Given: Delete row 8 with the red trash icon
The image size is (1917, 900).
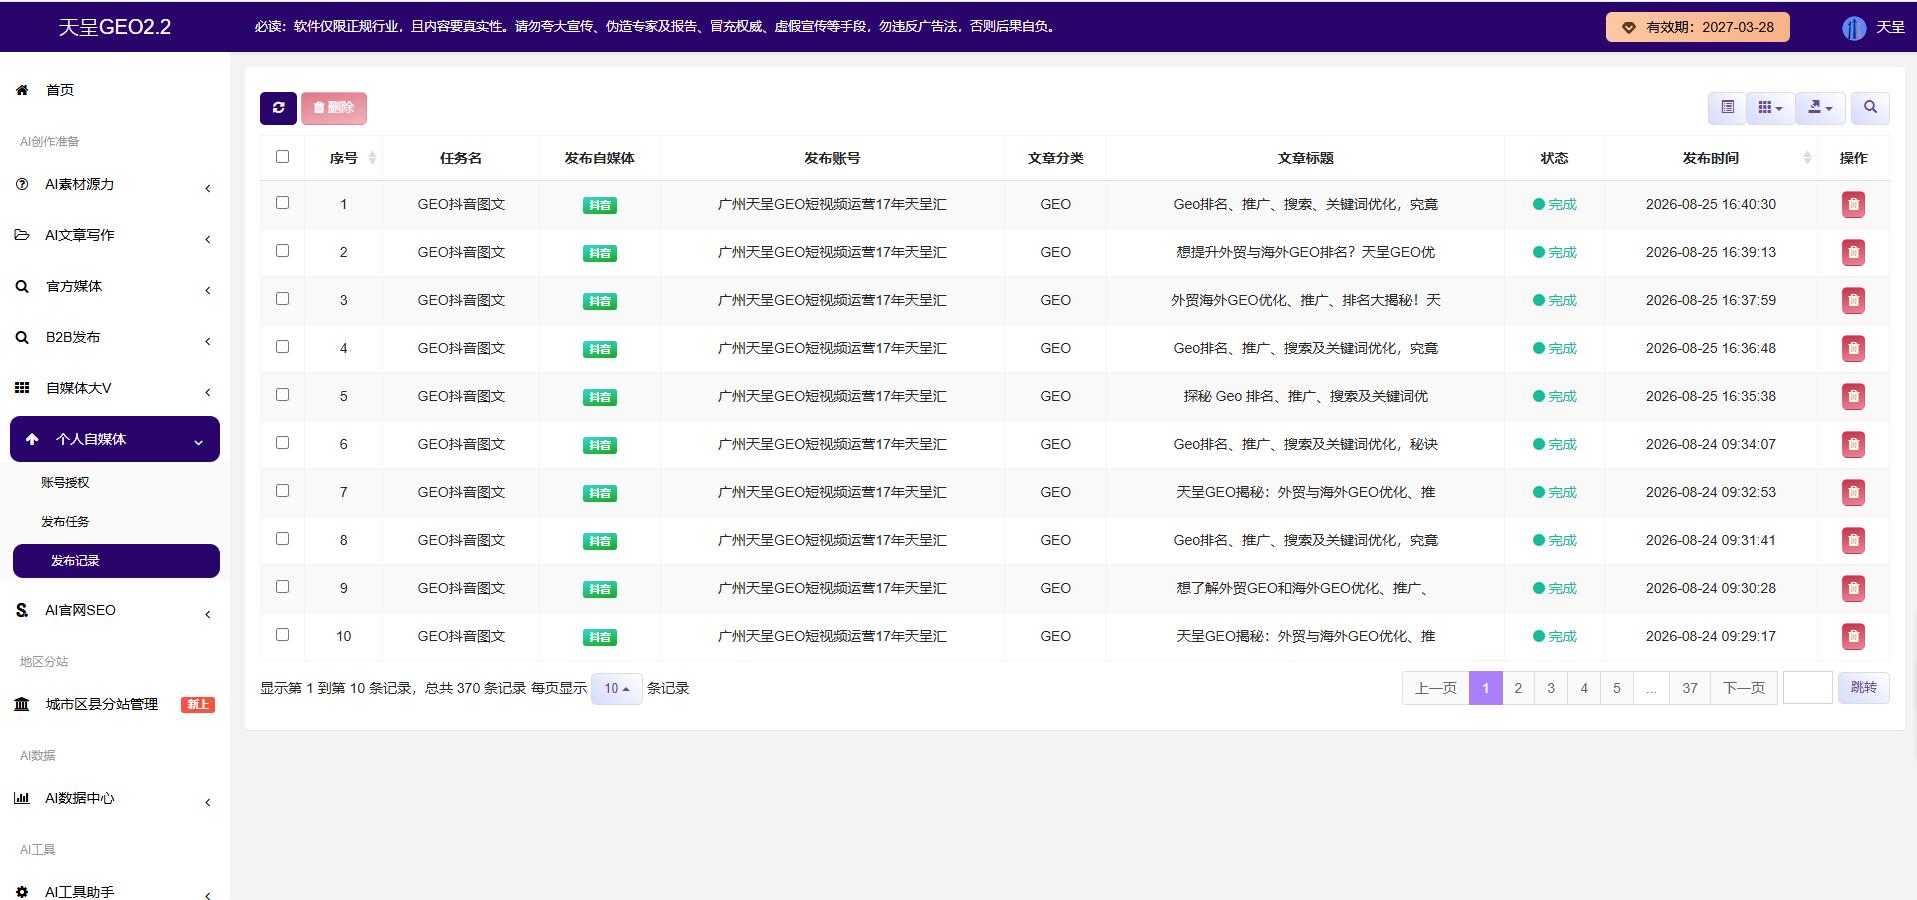Looking at the screenshot, I should tap(1853, 541).
